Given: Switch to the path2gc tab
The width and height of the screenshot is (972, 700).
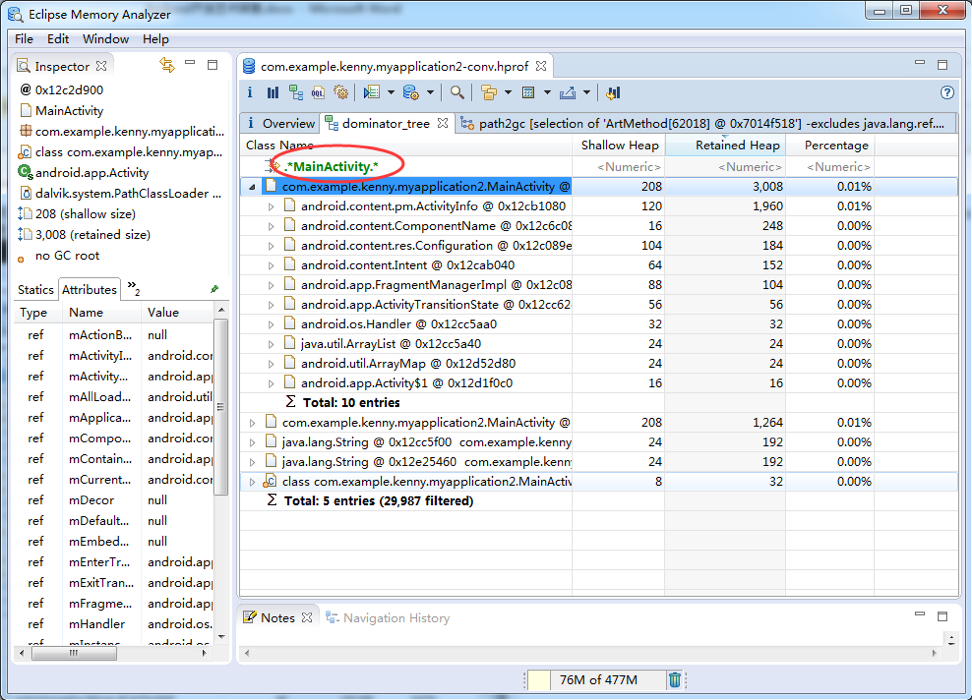Looking at the screenshot, I should click(x=705, y=123).
